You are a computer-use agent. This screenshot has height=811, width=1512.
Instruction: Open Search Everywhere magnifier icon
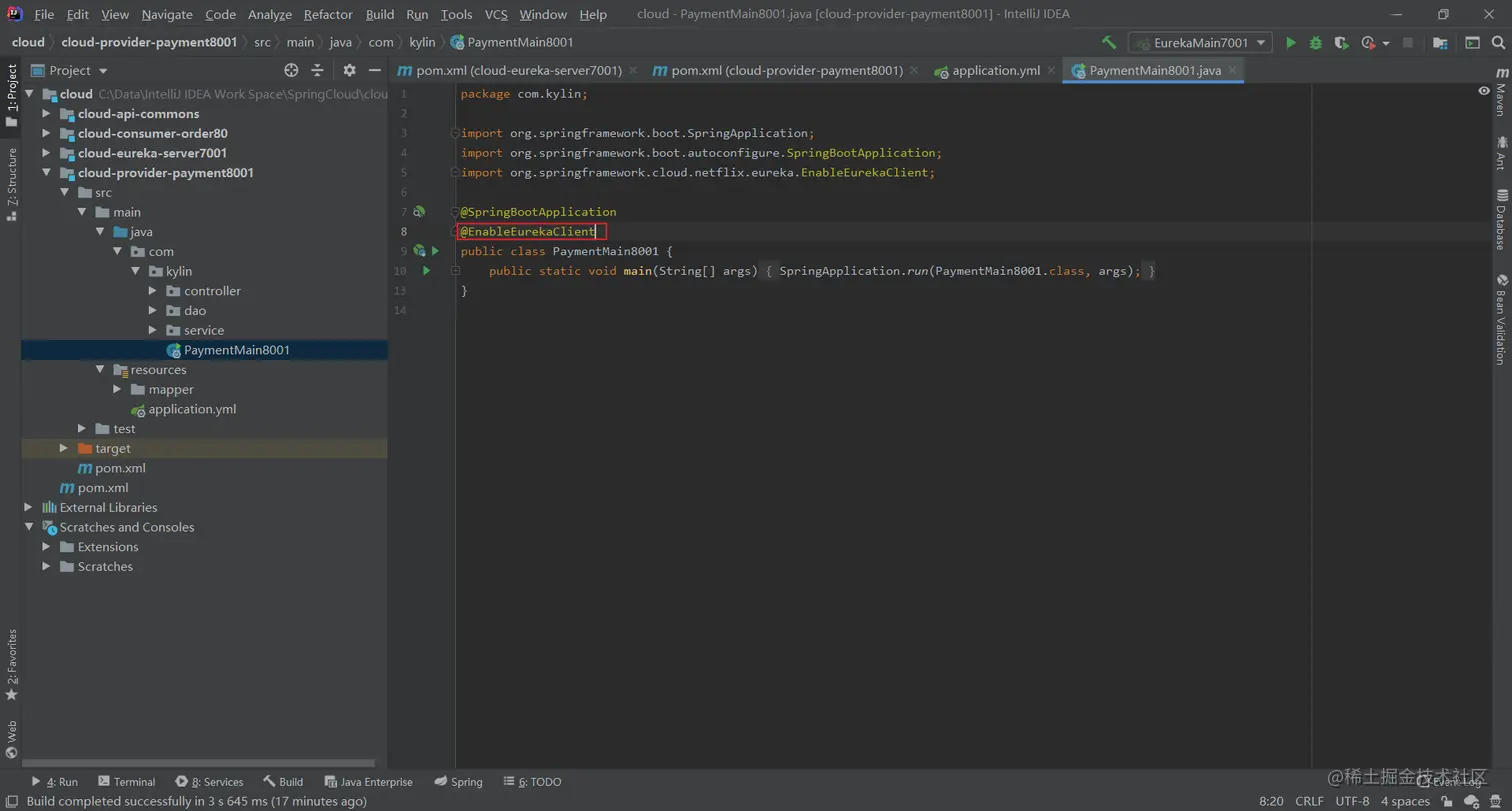pos(1499,43)
